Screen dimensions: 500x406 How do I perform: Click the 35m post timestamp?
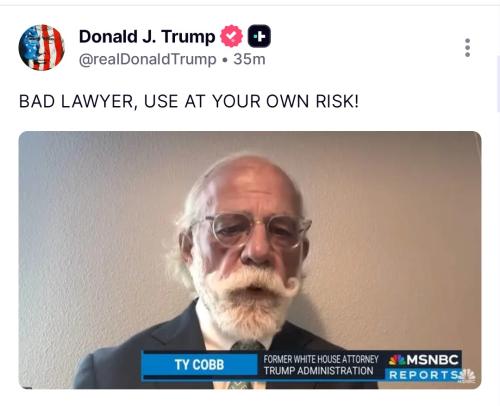coord(249,59)
